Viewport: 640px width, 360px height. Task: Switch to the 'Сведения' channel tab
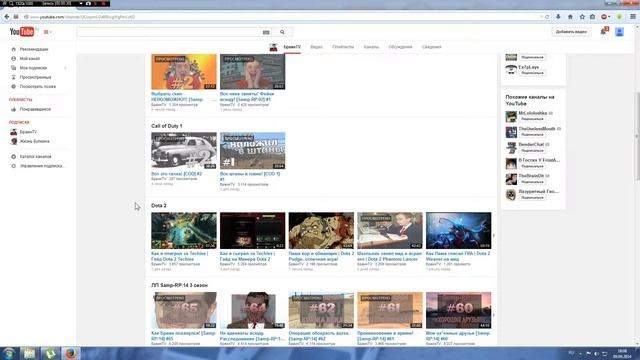431,47
